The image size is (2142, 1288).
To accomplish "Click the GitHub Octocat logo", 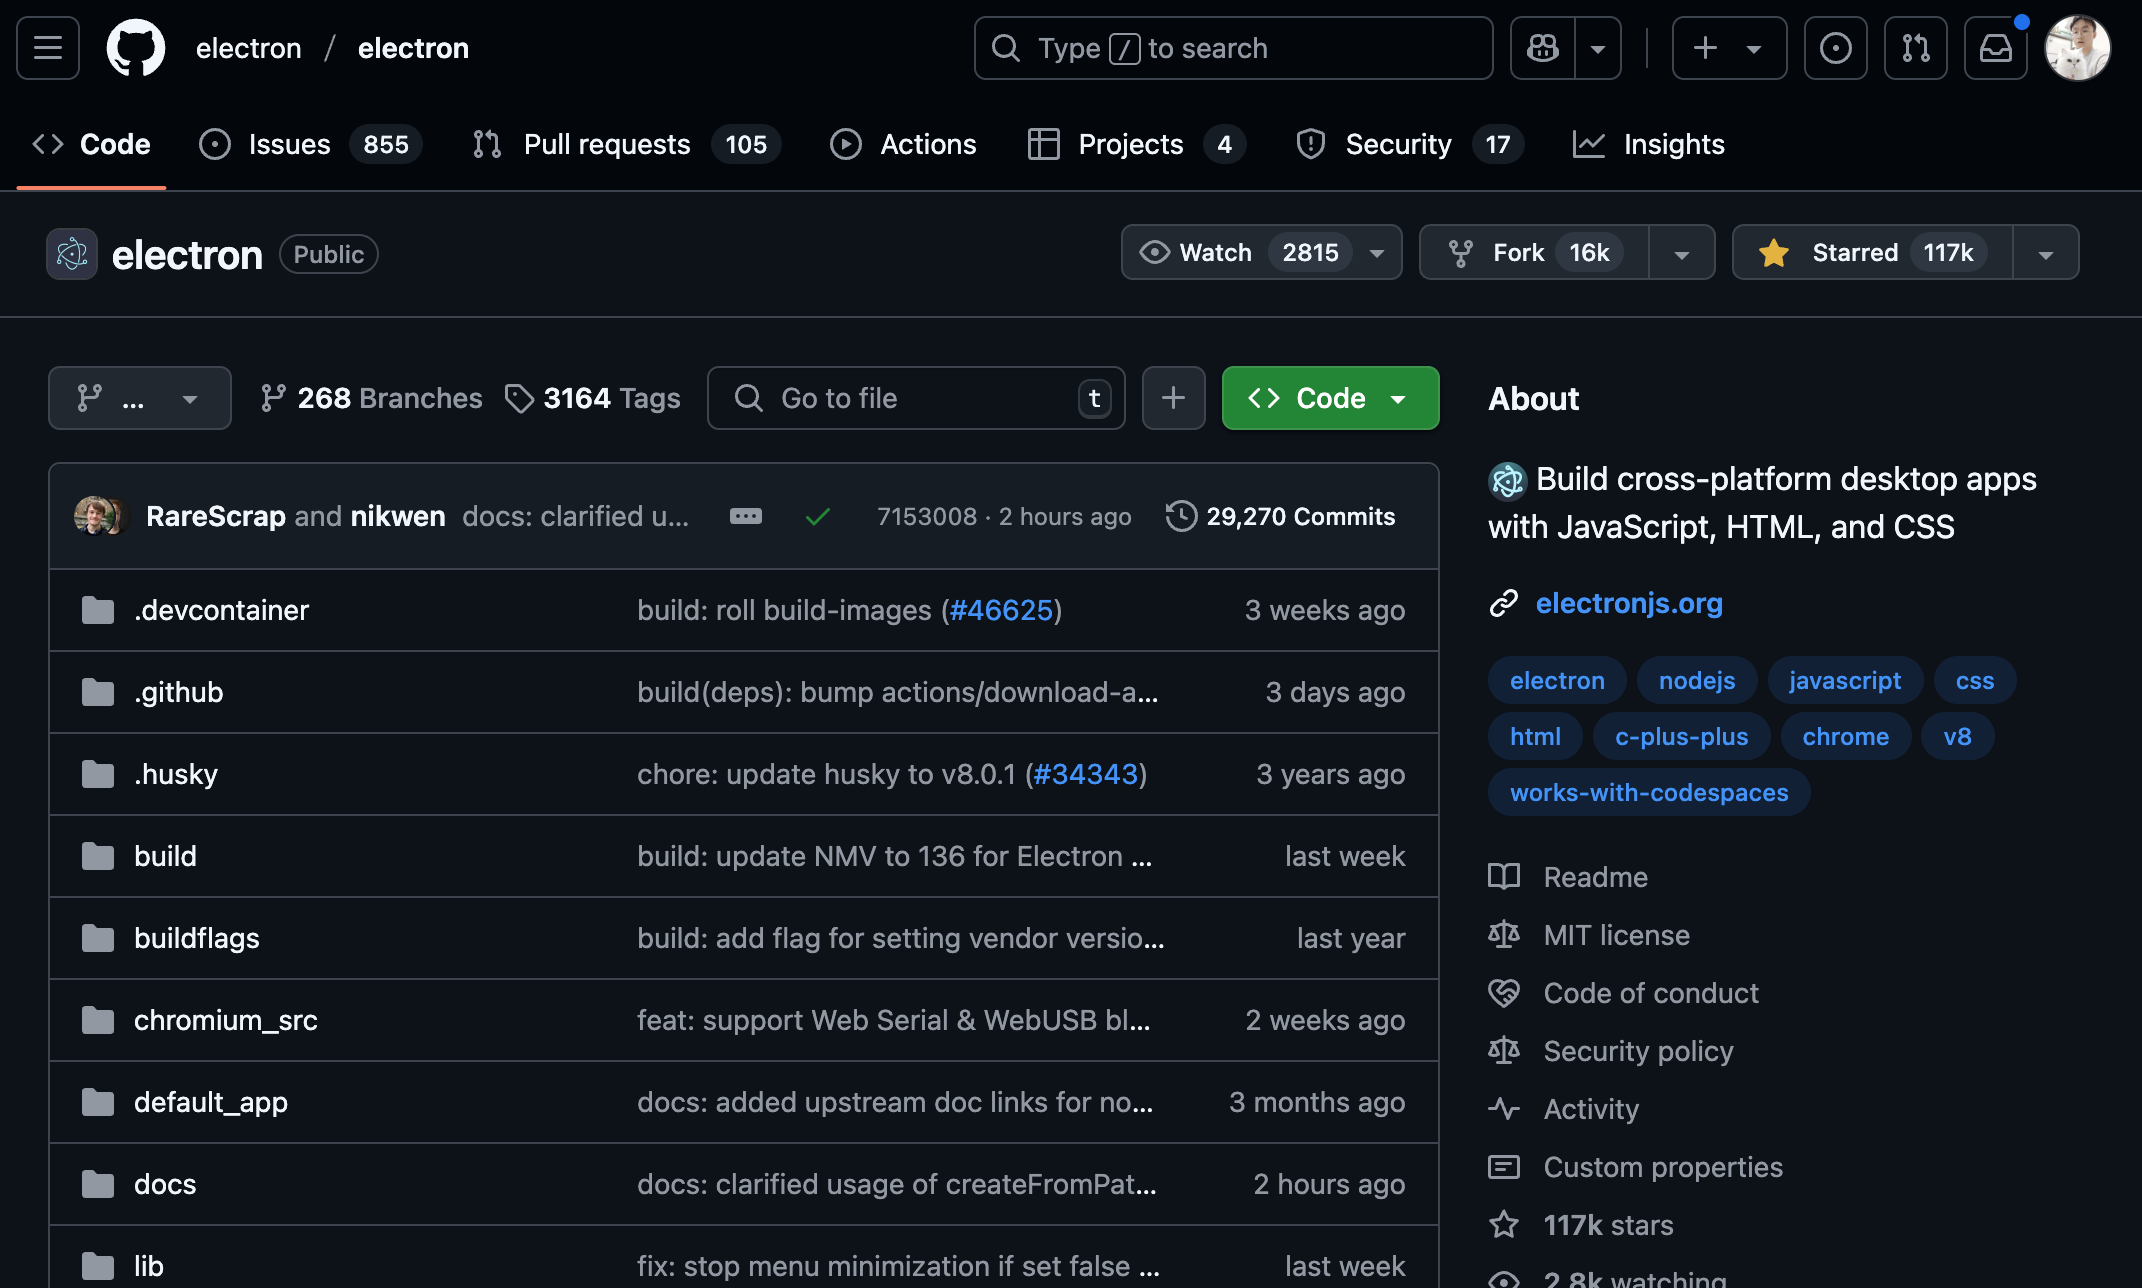I will (135, 48).
